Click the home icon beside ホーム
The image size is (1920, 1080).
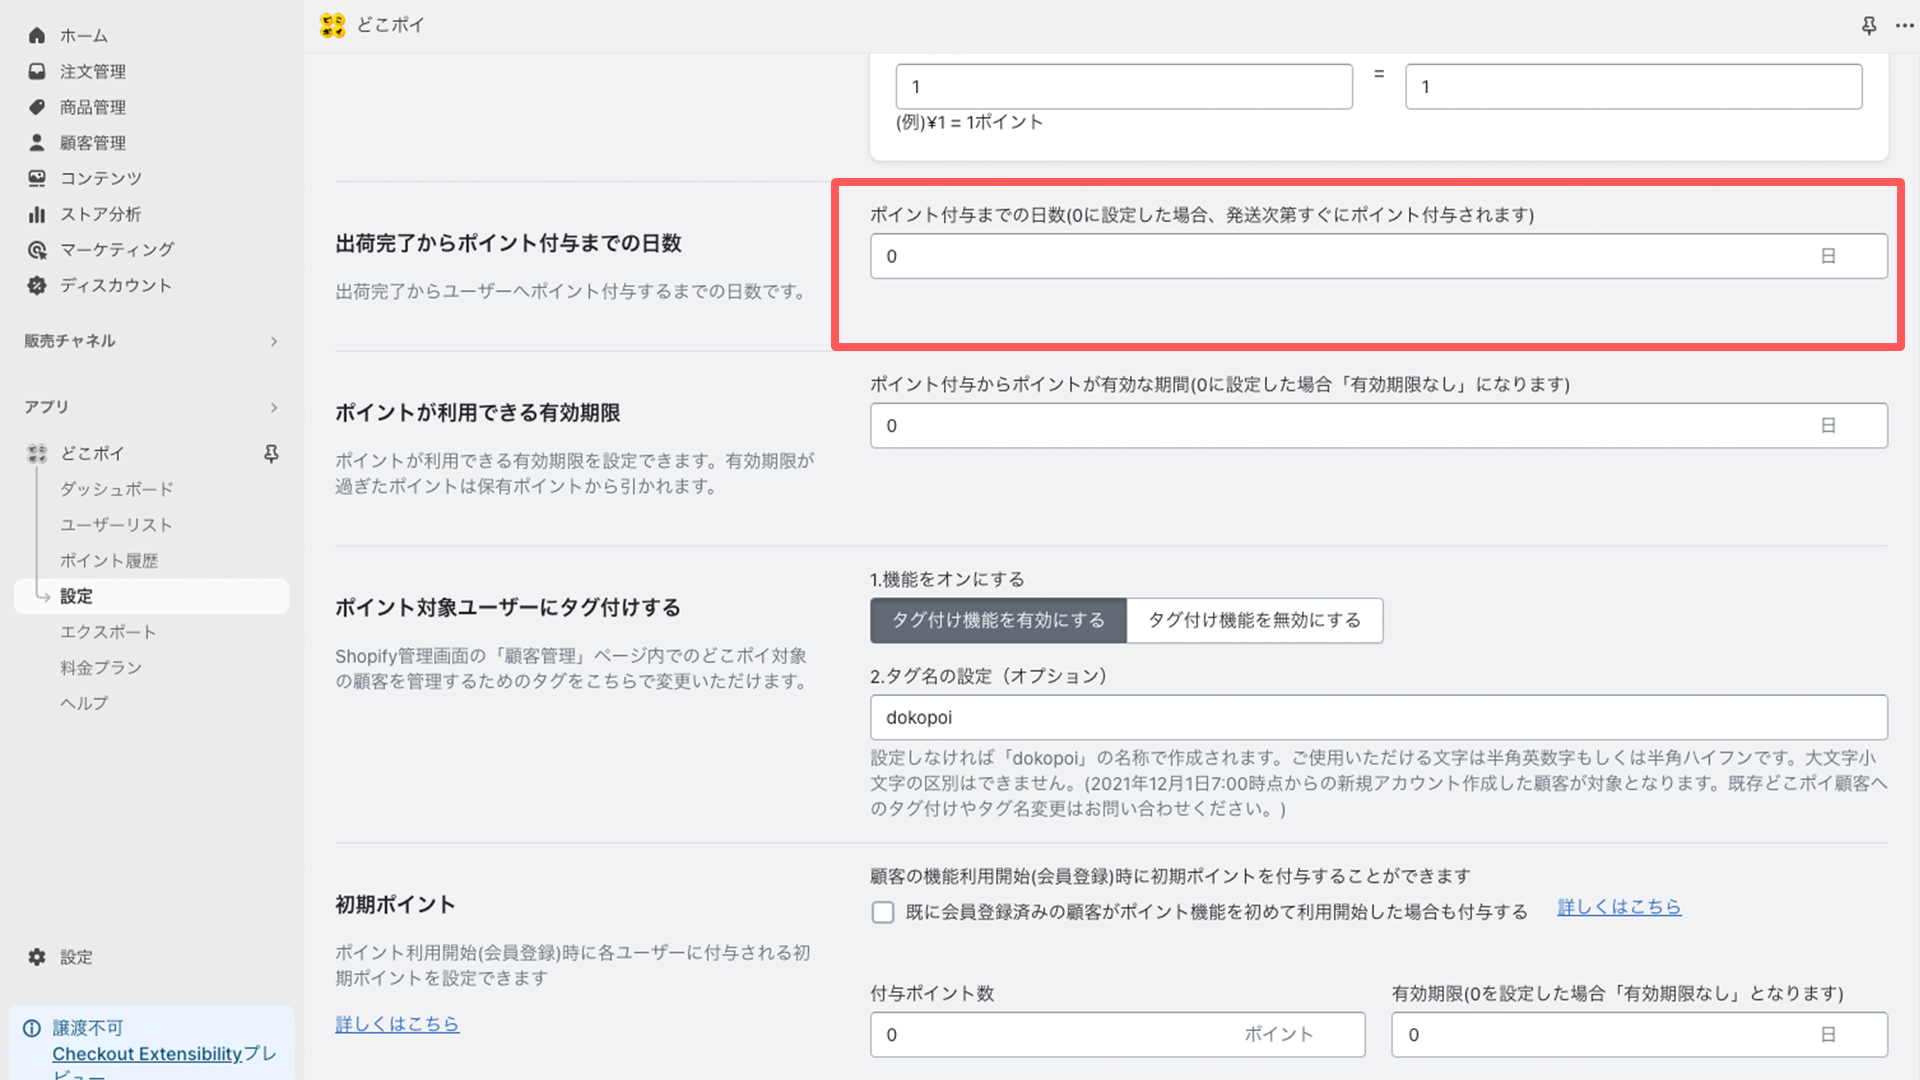tap(37, 35)
